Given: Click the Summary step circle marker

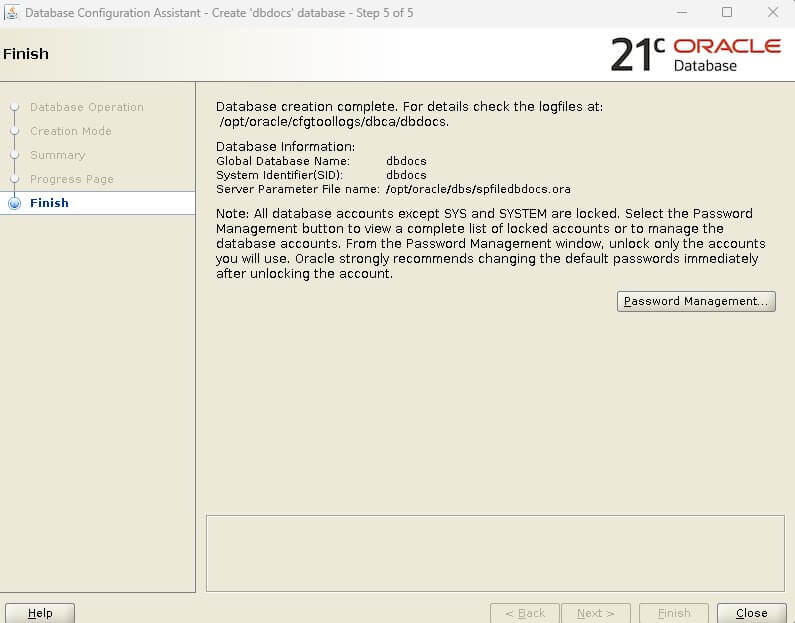Looking at the screenshot, I should click(15, 155).
